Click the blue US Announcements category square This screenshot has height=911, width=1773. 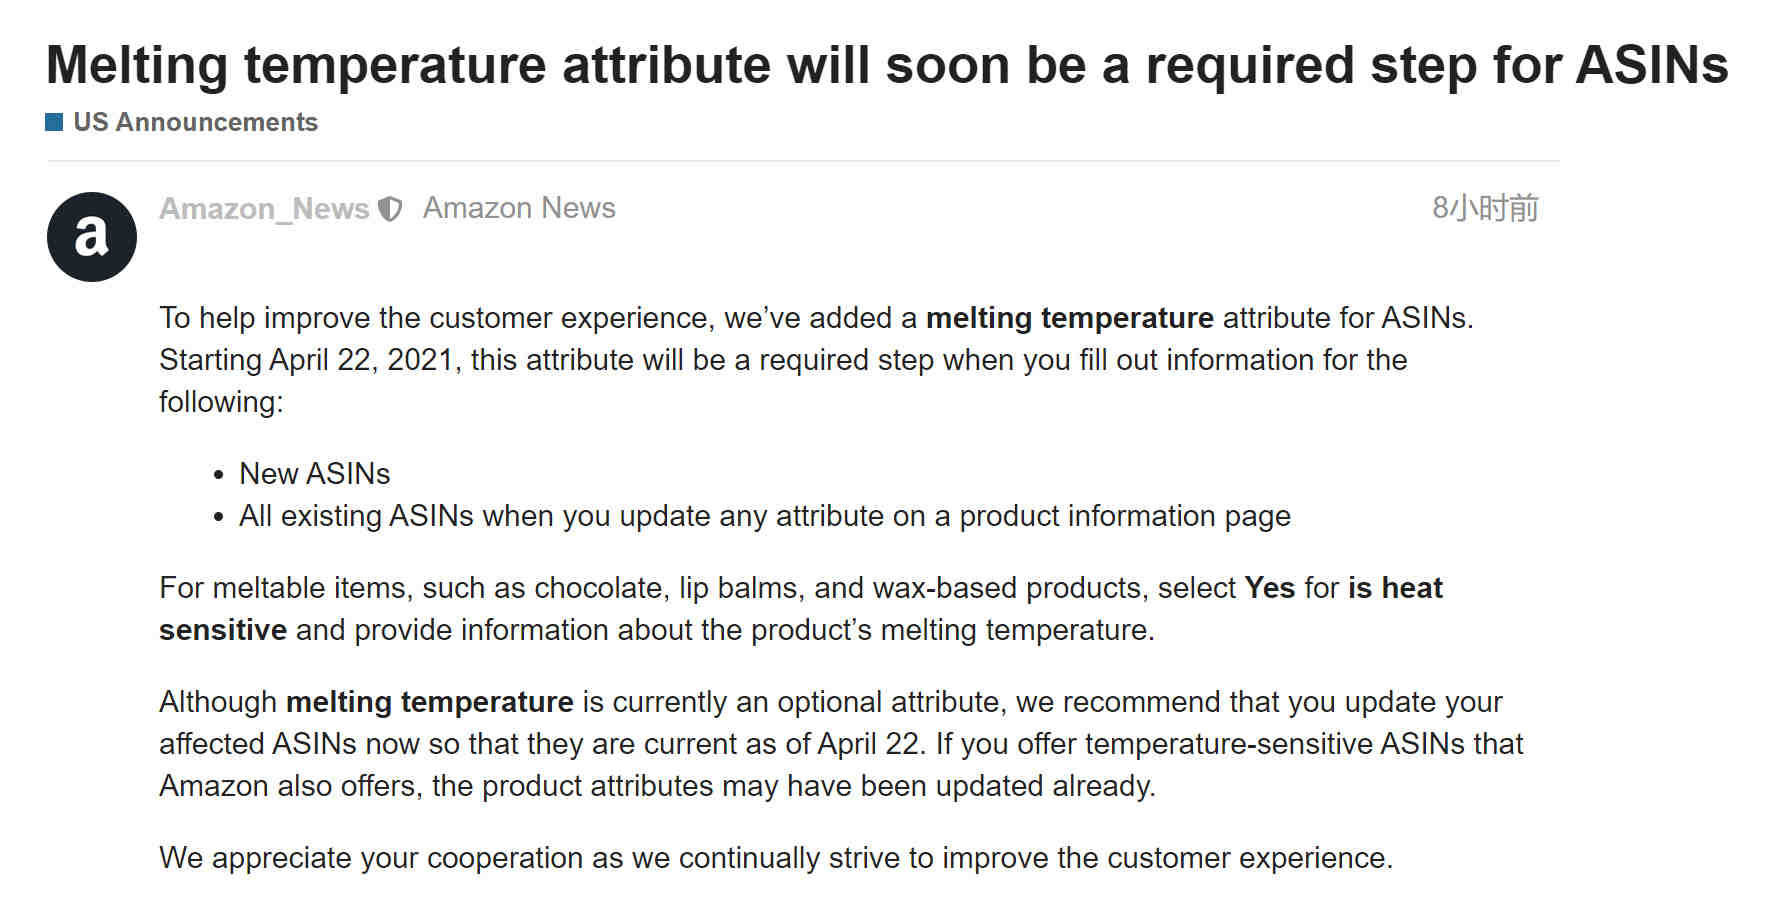click(x=55, y=122)
